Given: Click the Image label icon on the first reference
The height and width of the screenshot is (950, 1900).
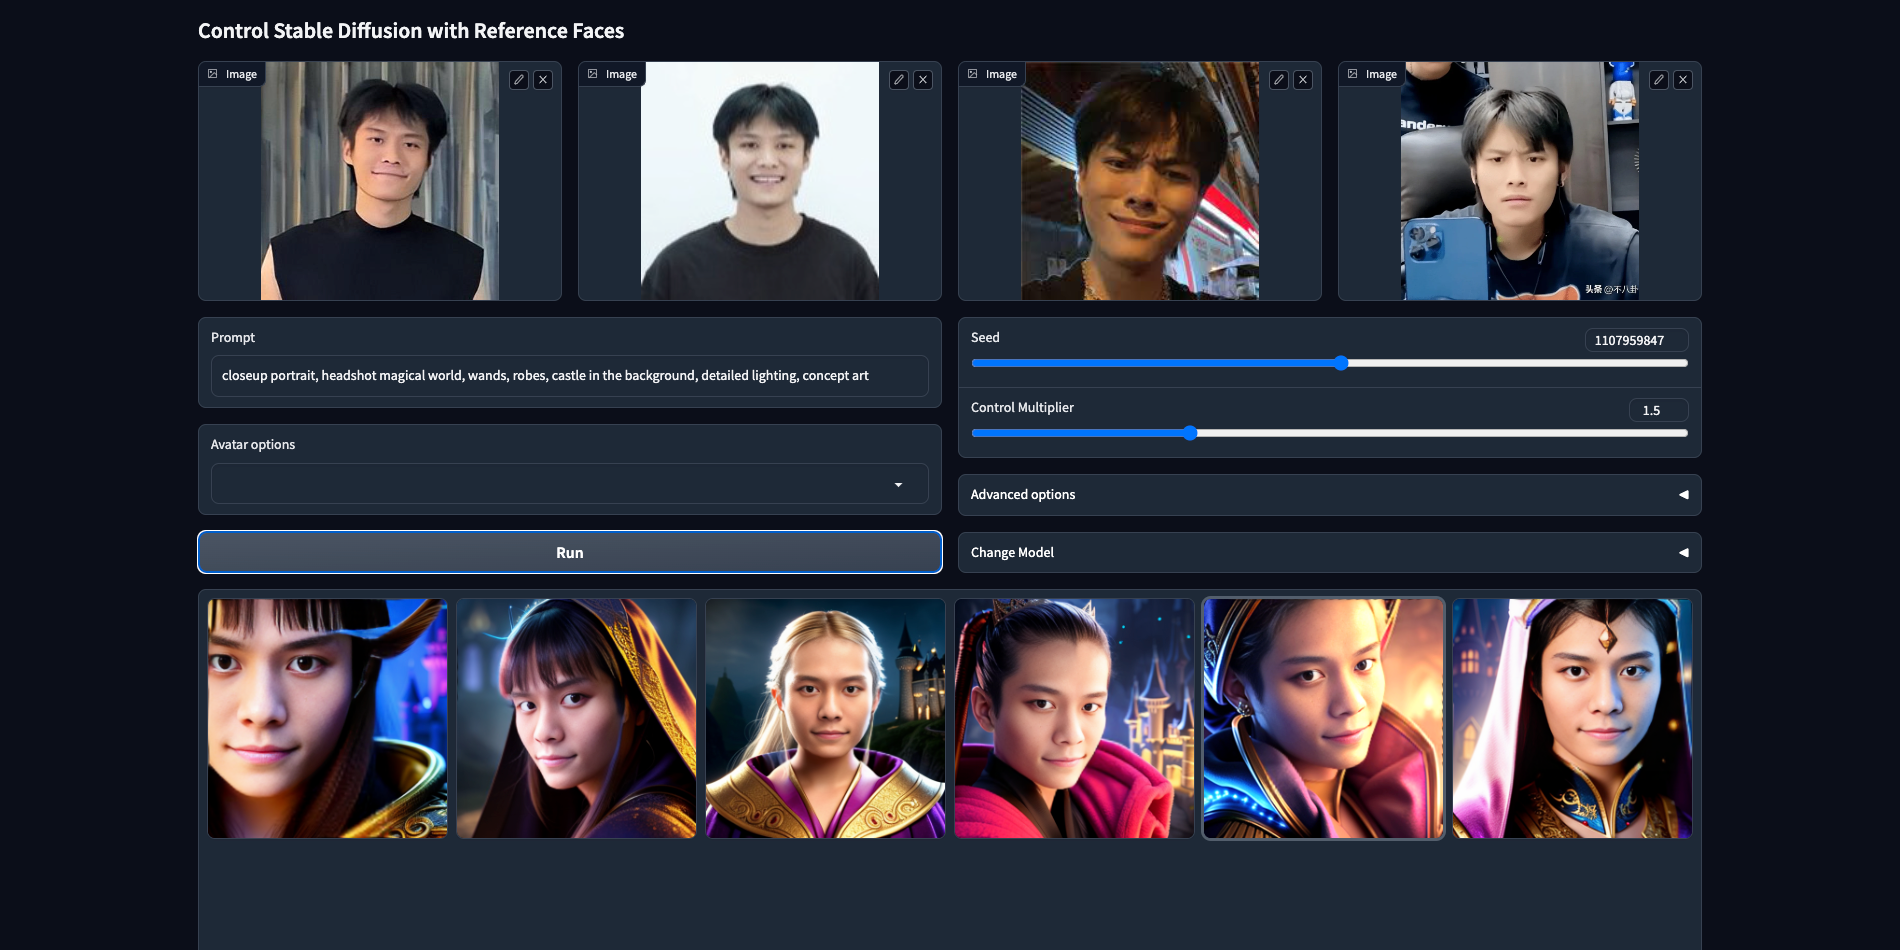Looking at the screenshot, I should [x=213, y=74].
